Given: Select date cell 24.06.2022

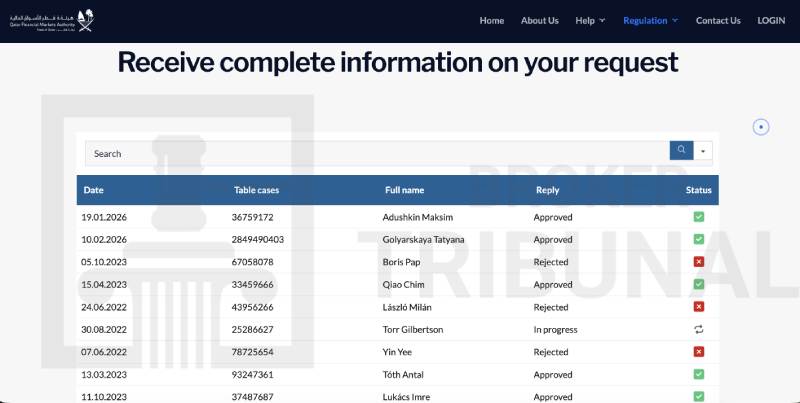Looking at the screenshot, I should [104, 307].
